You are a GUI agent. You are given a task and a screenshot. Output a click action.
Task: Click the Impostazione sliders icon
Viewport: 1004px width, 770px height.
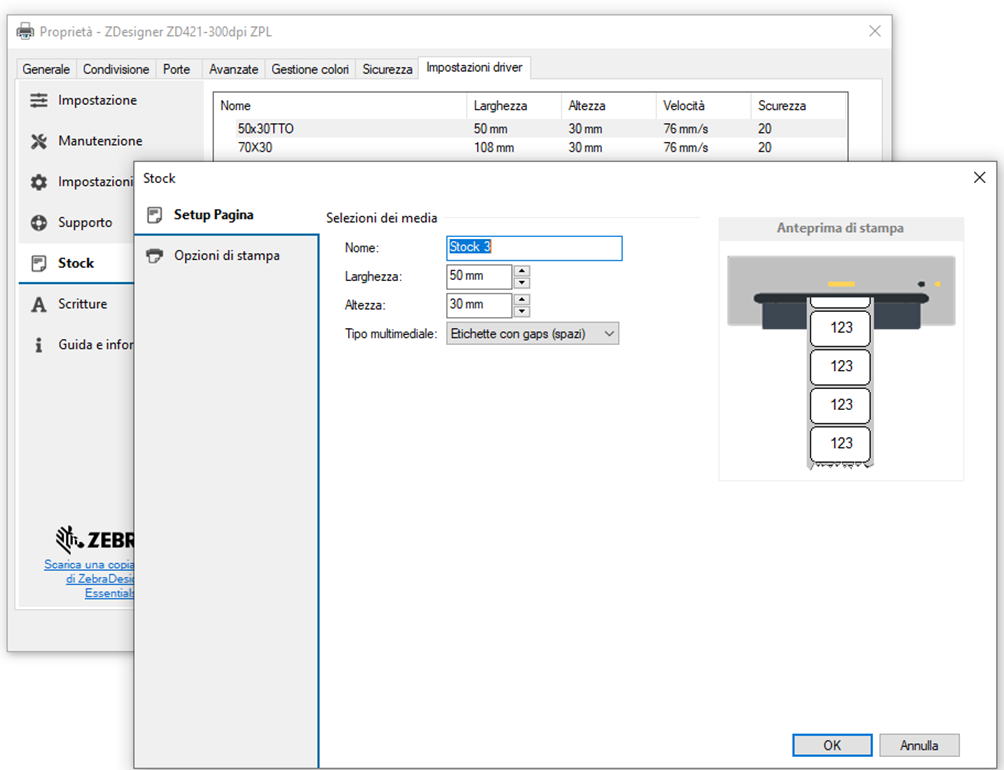pos(39,101)
